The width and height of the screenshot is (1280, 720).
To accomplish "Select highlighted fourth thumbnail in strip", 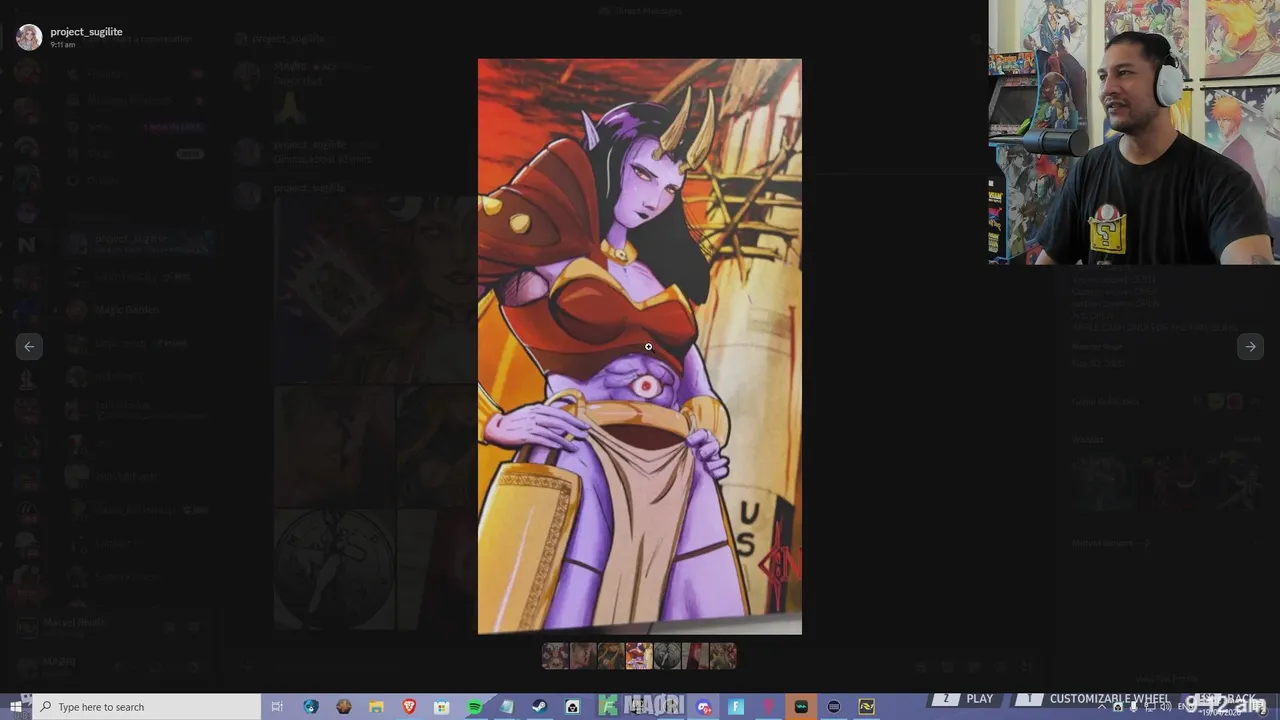I will coord(639,656).
